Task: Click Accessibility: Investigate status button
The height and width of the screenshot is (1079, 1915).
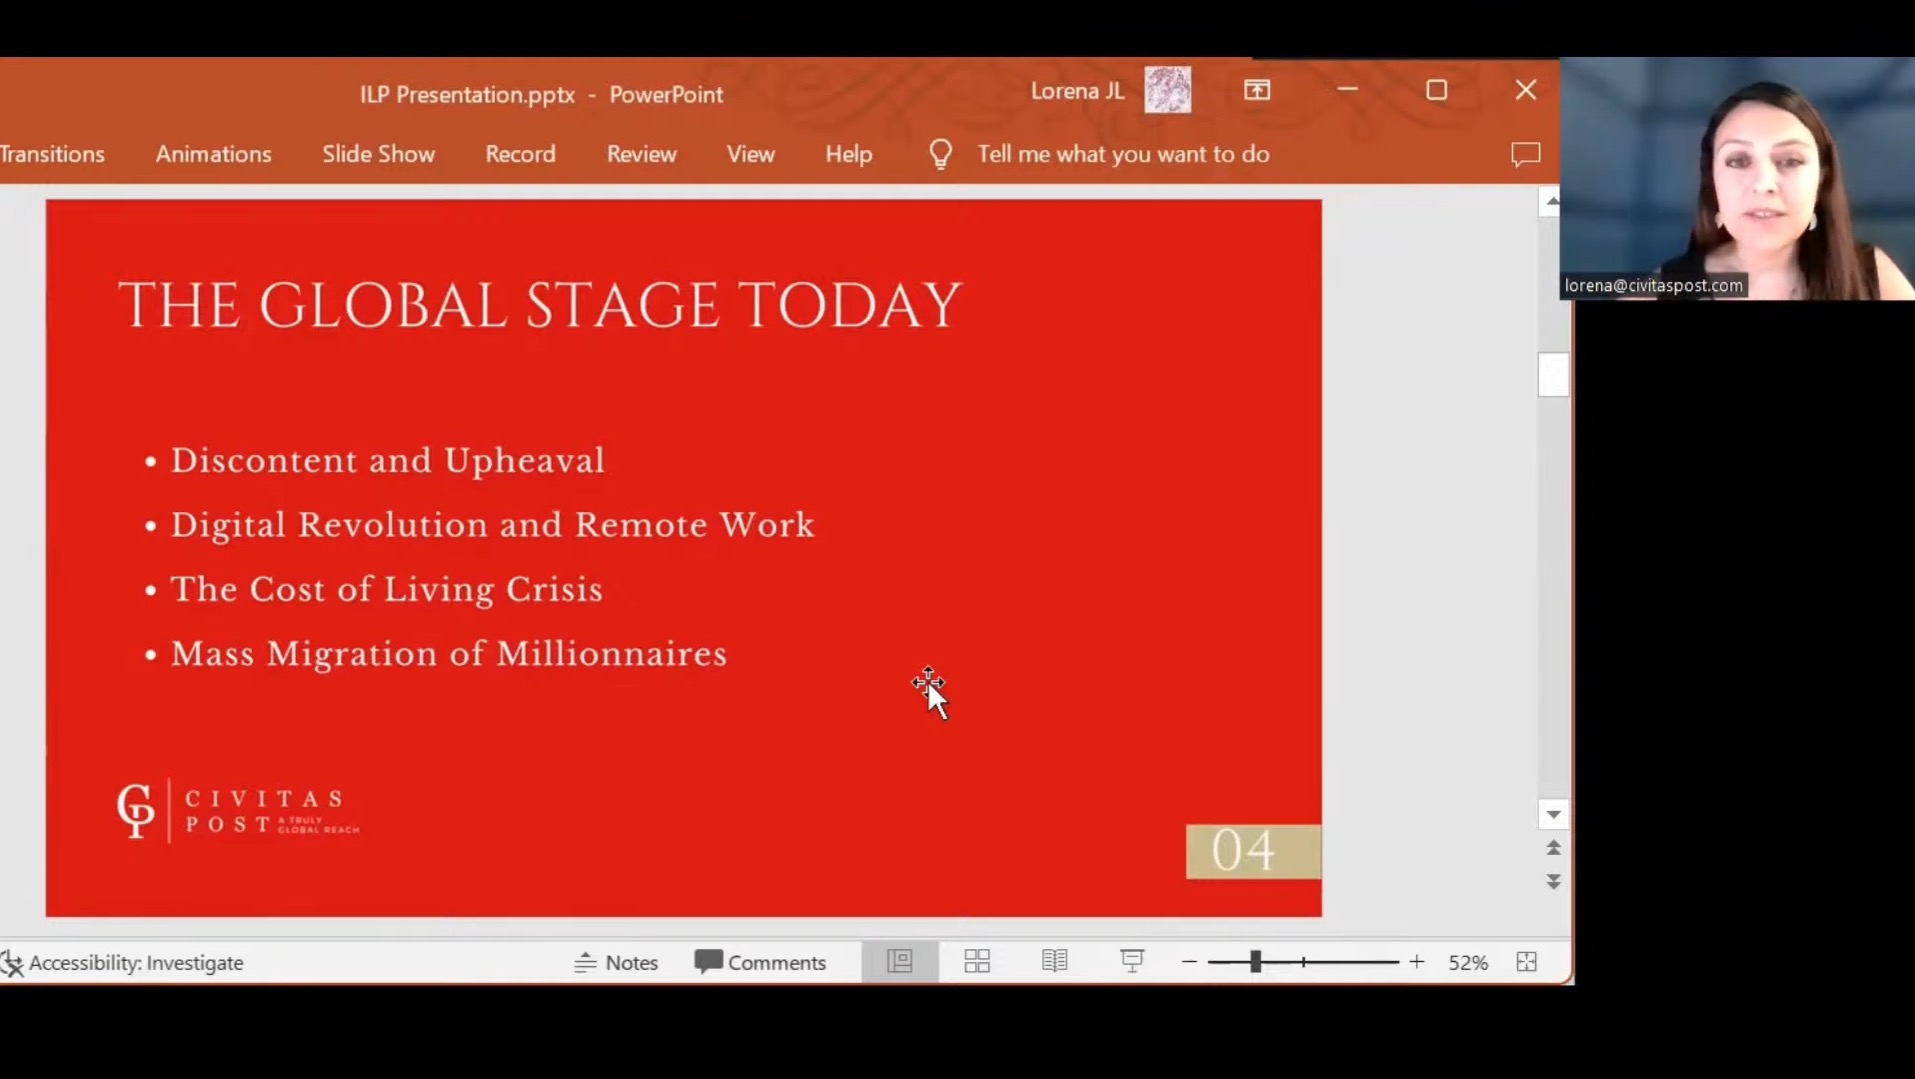Action: pos(125,962)
